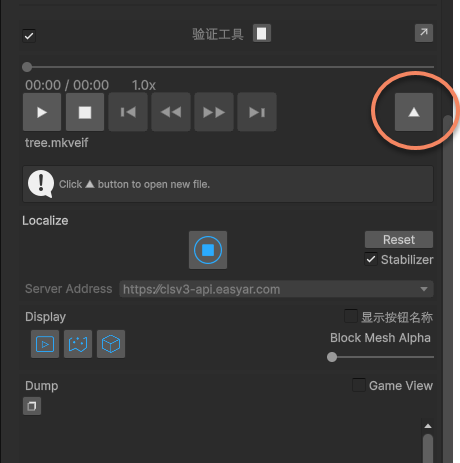
Task: Click the Fast-forward button
Action: [x=214, y=112]
